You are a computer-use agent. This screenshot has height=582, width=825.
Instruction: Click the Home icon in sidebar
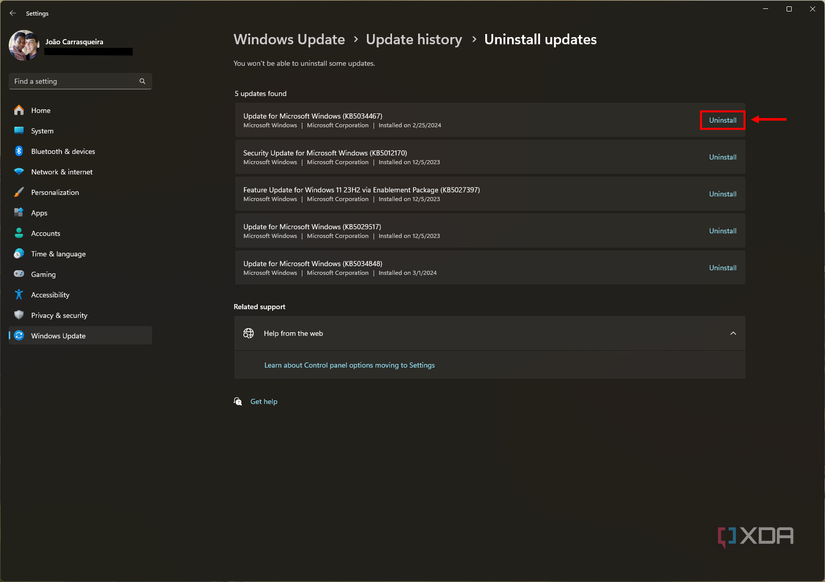(x=19, y=110)
